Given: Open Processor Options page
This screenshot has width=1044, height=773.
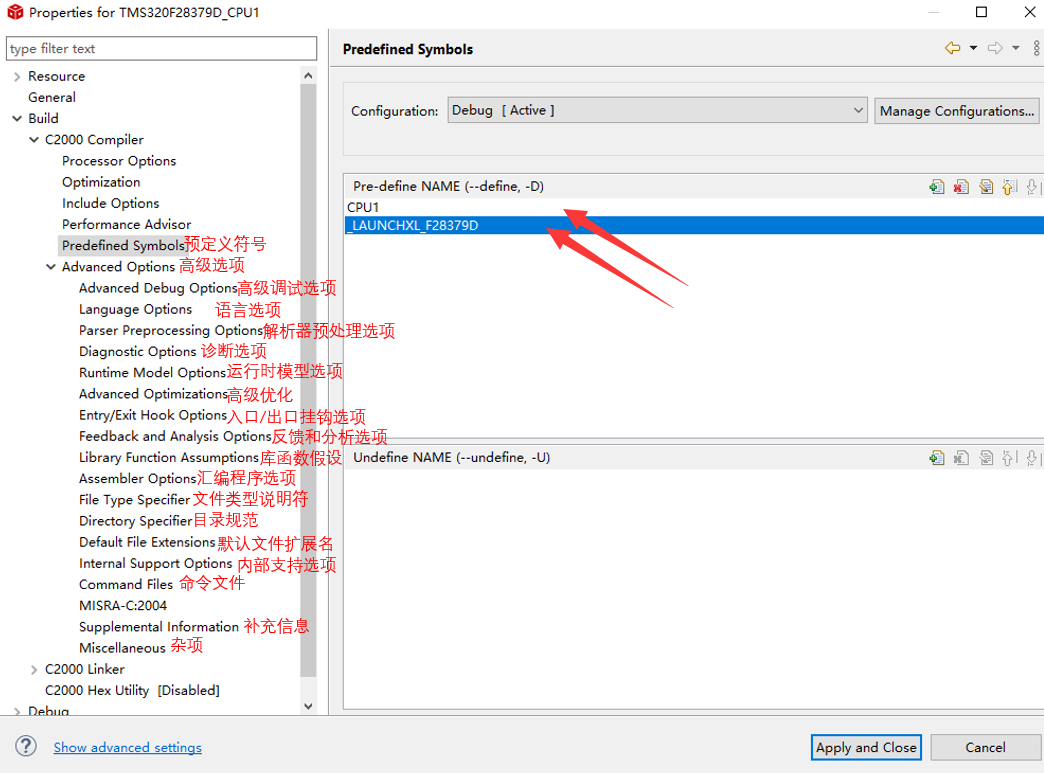Looking at the screenshot, I should point(119,161).
